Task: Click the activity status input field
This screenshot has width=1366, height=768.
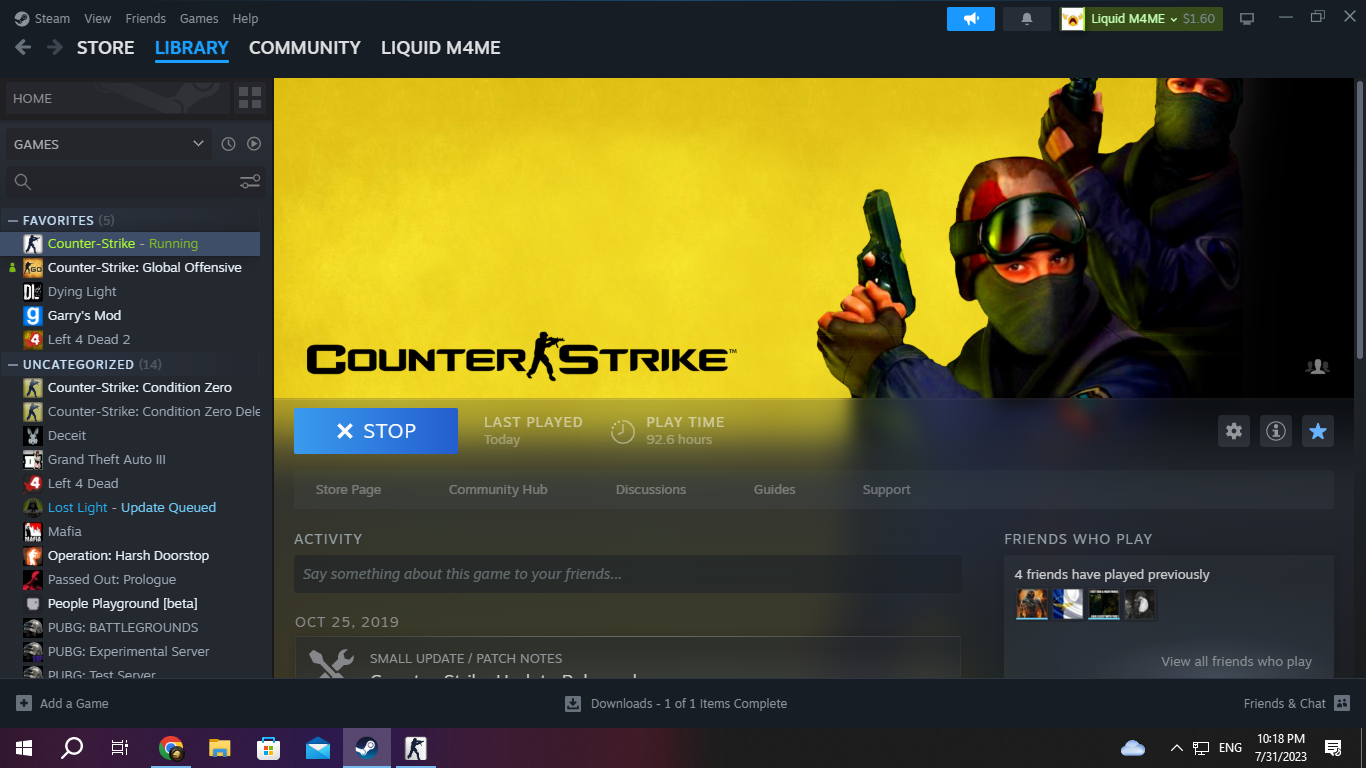Action: coord(627,574)
